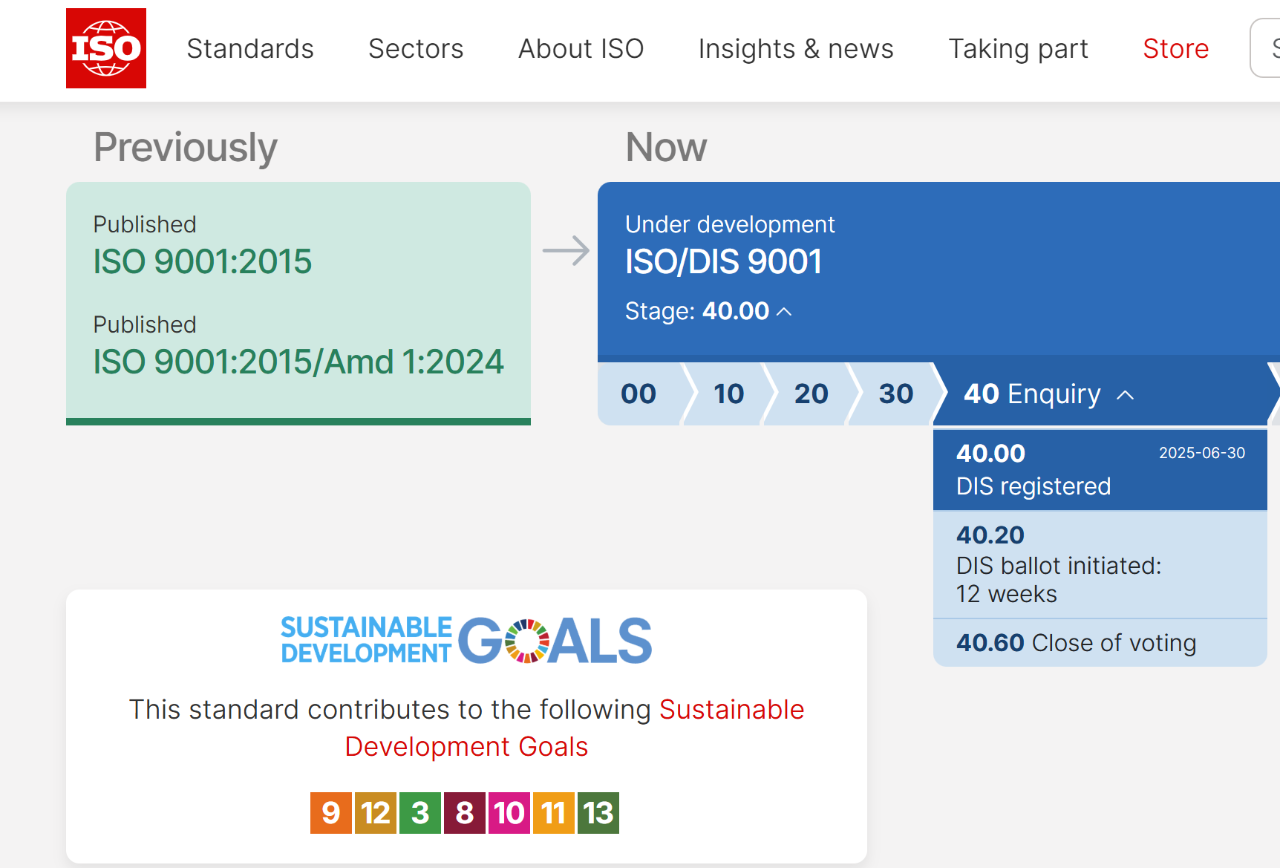Image resolution: width=1280 pixels, height=868 pixels.
Task: Open SDG goal 13 icon
Action: (x=598, y=813)
